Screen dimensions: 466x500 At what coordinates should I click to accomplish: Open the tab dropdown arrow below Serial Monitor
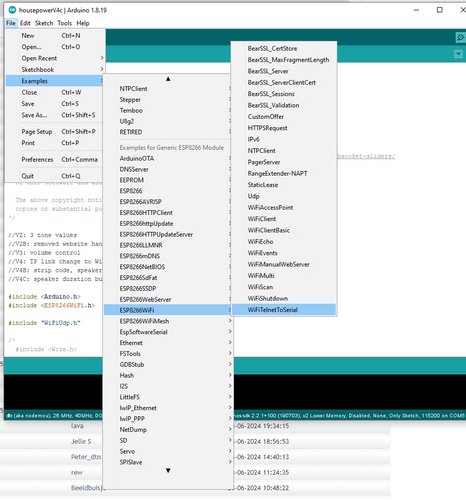[459, 54]
